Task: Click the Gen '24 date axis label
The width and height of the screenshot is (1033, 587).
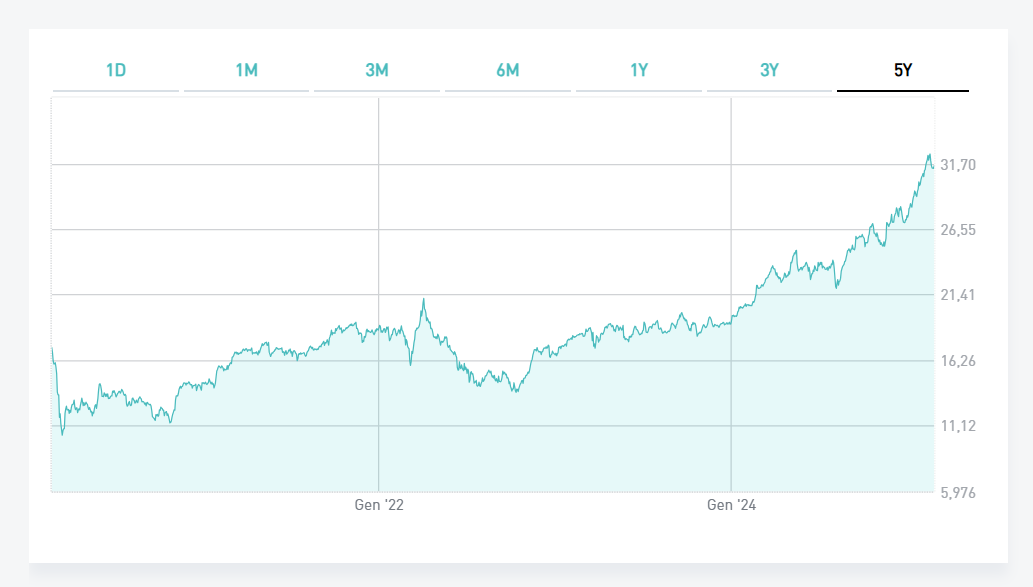Action: pos(732,506)
